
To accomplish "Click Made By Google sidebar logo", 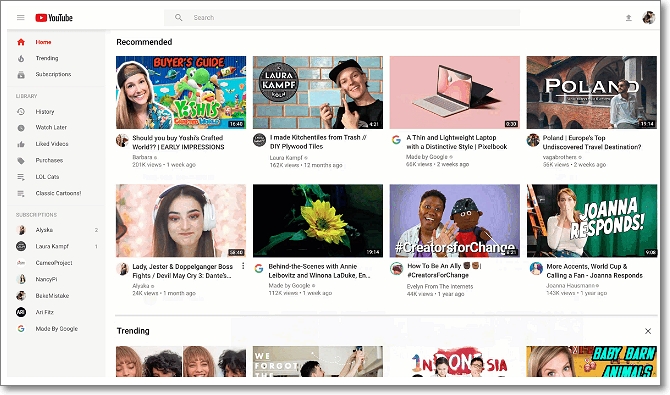I will [21, 329].
